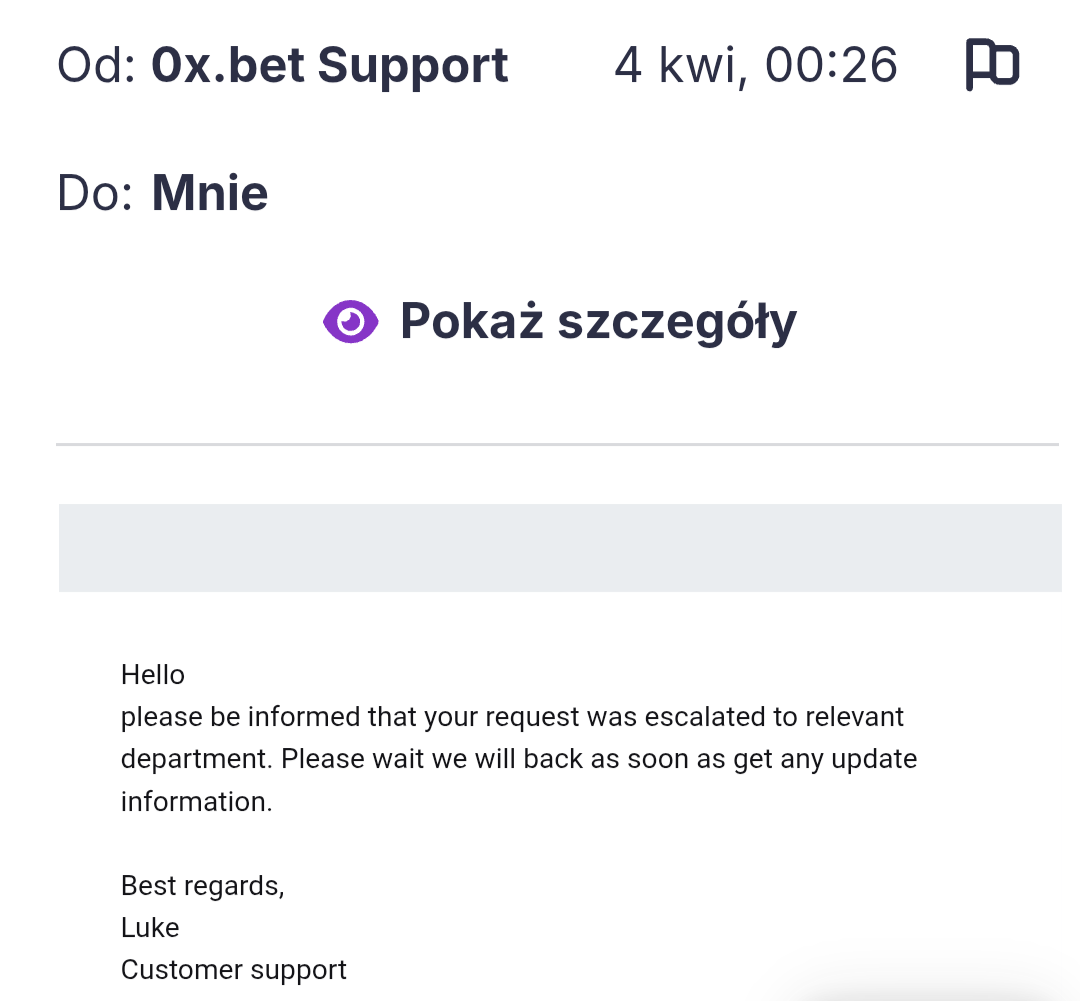Flag this email with the flag icon
This screenshot has height=1001, width=1080.
991,66
